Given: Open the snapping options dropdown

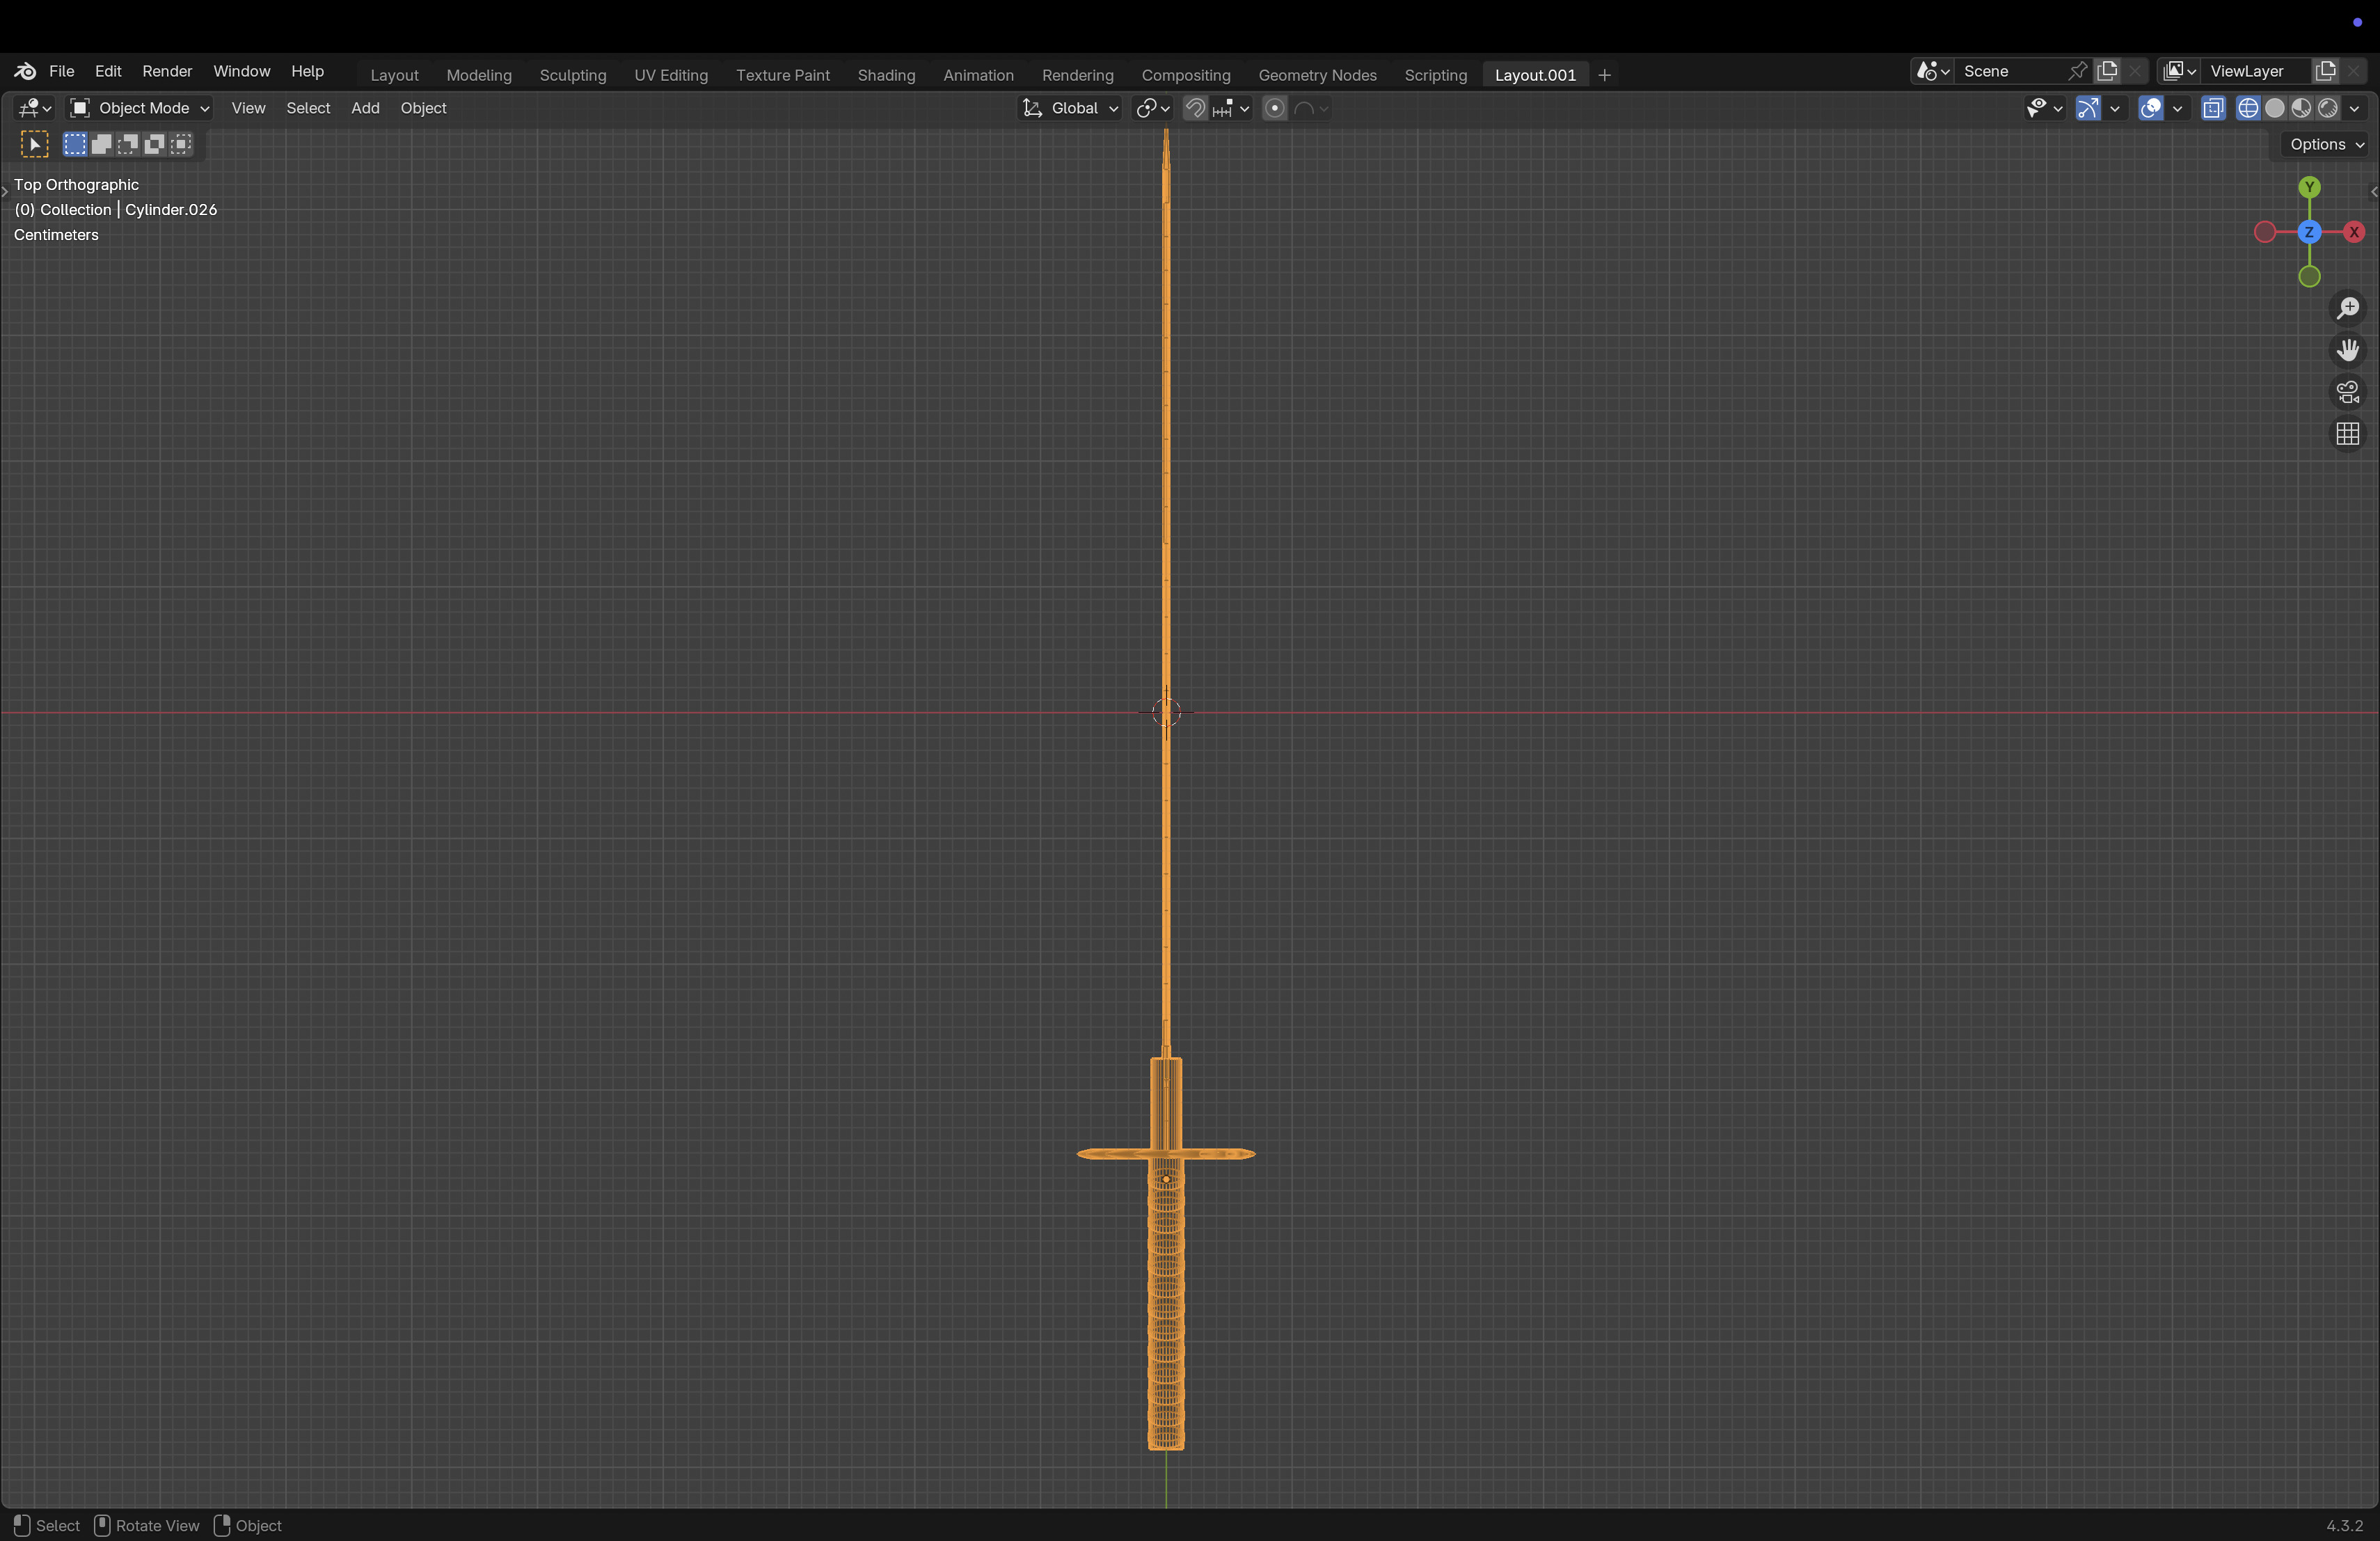Looking at the screenshot, I should 1231,108.
